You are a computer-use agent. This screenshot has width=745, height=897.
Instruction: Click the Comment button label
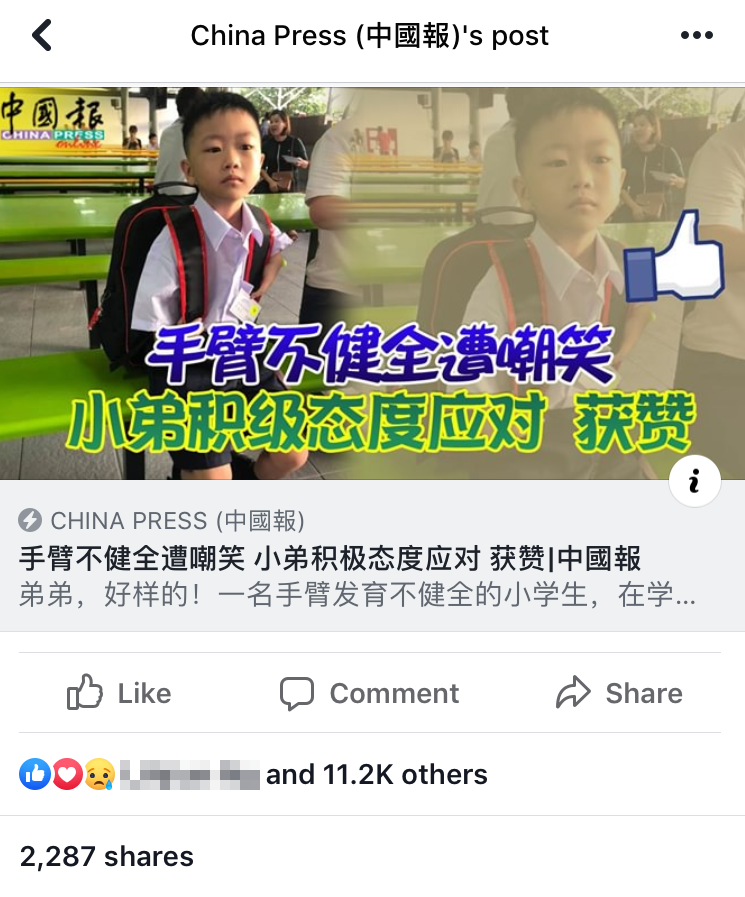[x=394, y=693]
